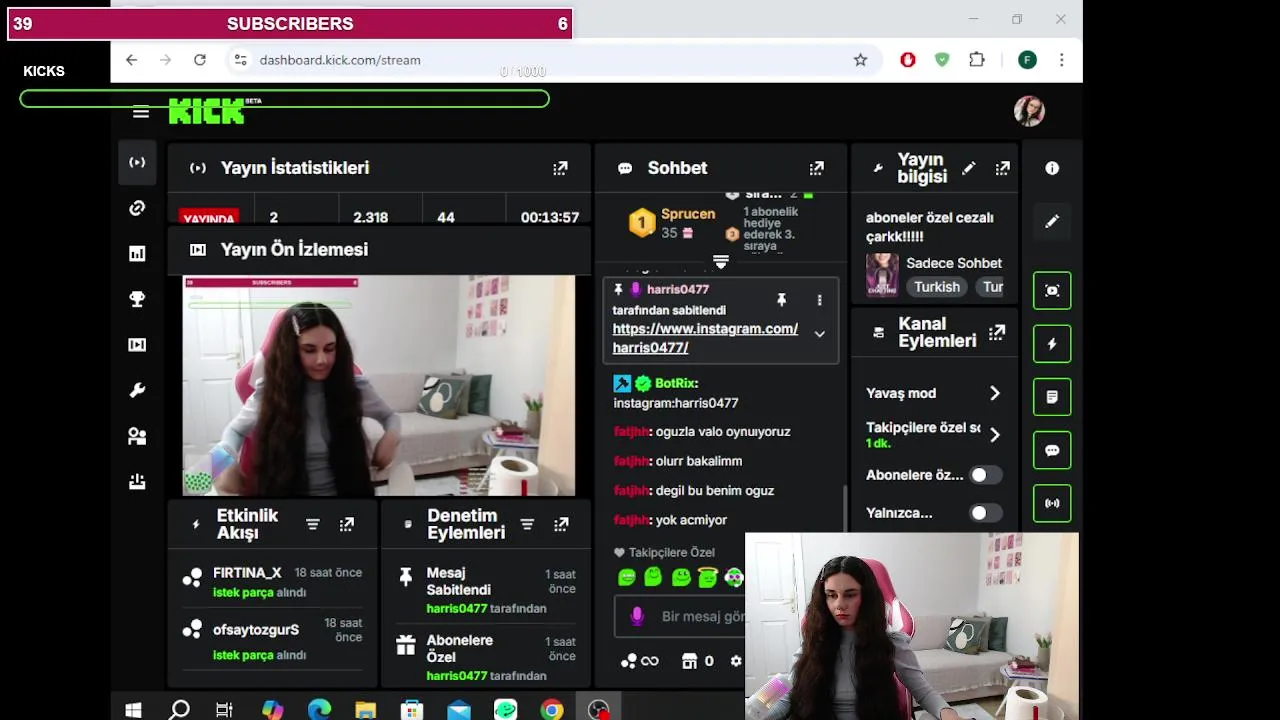Screen dimensions: 1280x720
Task: Open File Explorer from the taskbar
Action: click(365, 710)
